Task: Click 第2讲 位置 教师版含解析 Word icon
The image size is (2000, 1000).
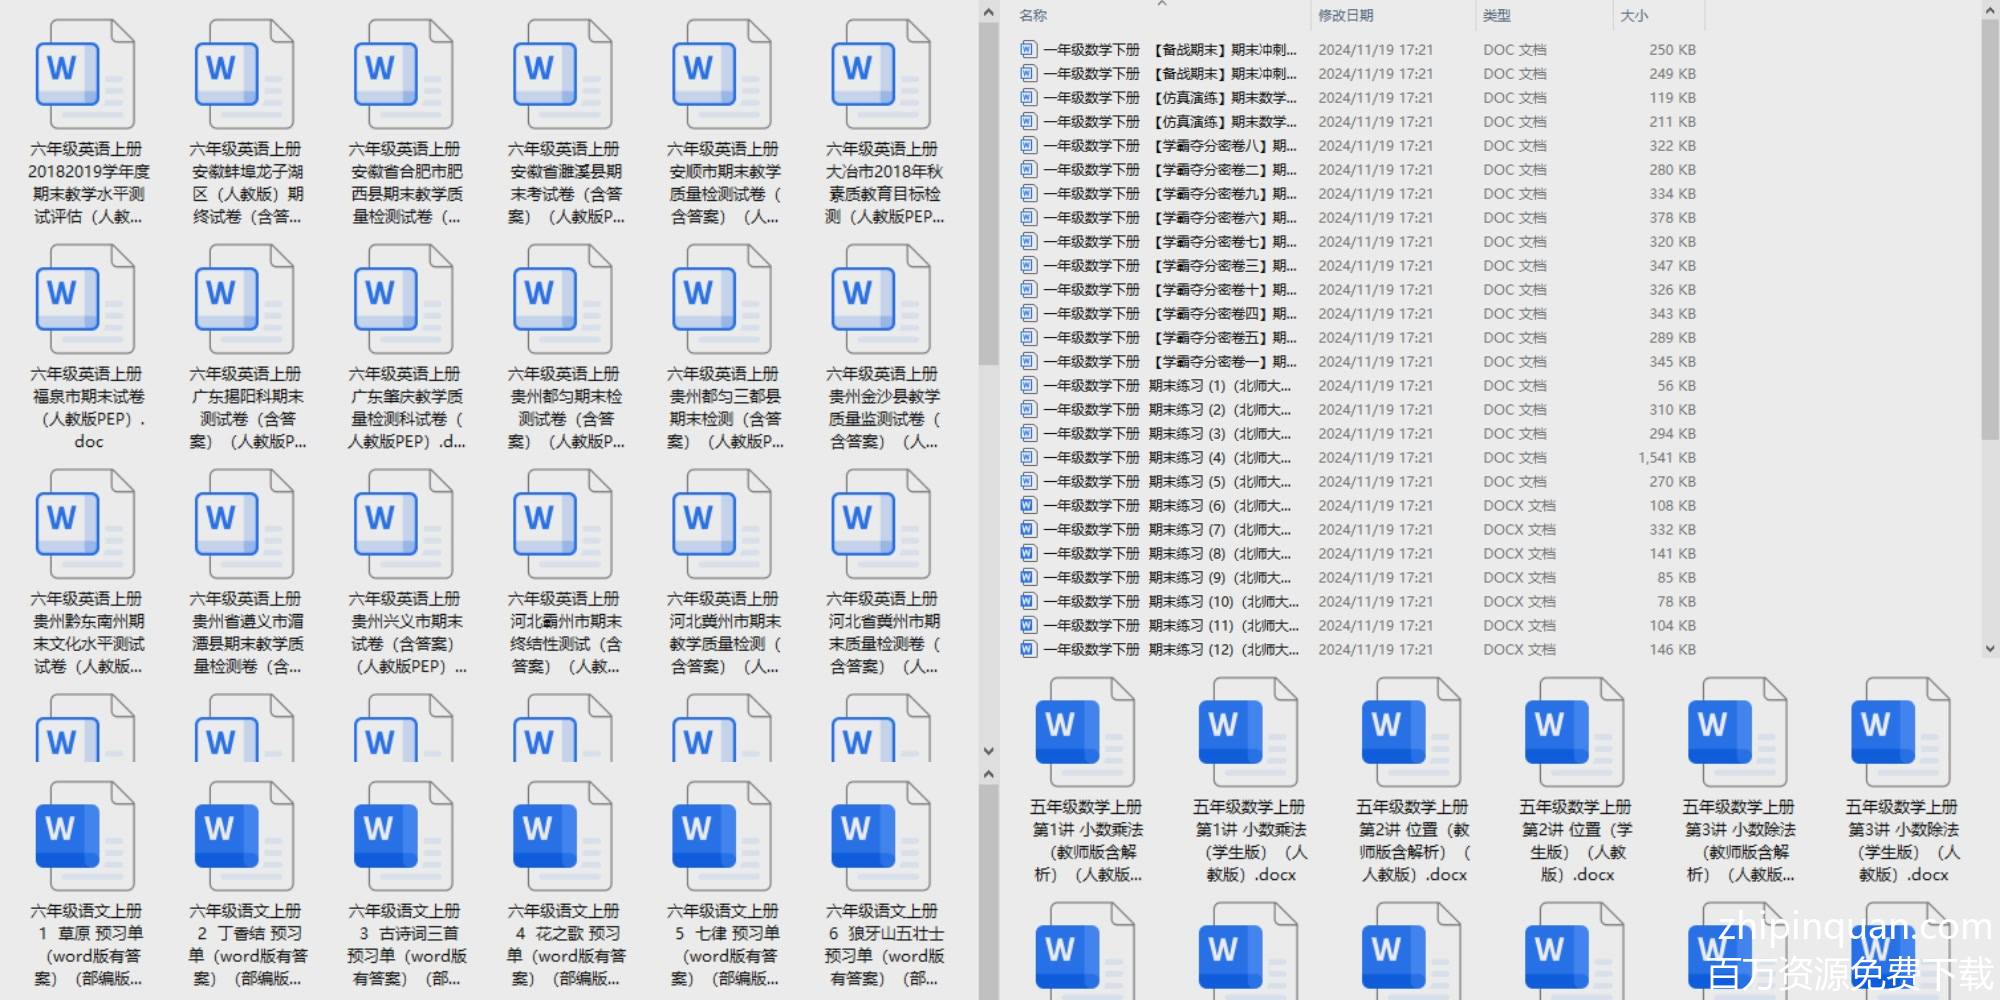Action: (x=1411, y=732)
